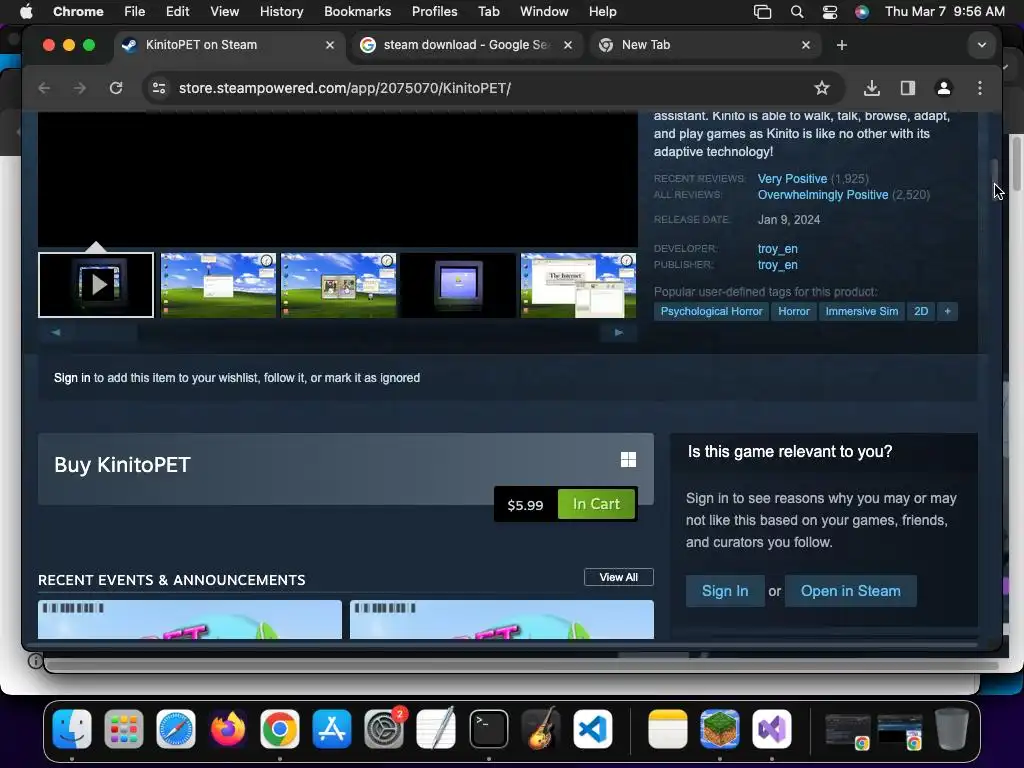This screenshot has width=1024, height=768.
Task: Open Minecraft from the dock
Action: pyautogui.click(x=720, y=729)
